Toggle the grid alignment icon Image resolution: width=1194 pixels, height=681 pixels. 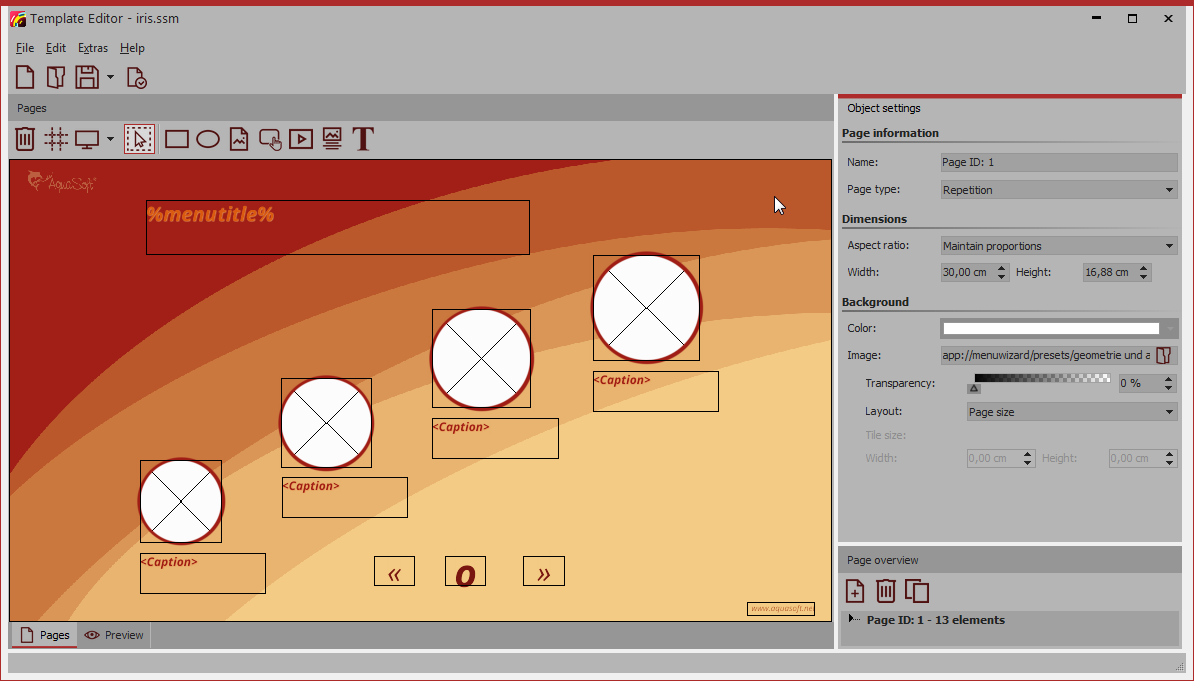[56, 139]
